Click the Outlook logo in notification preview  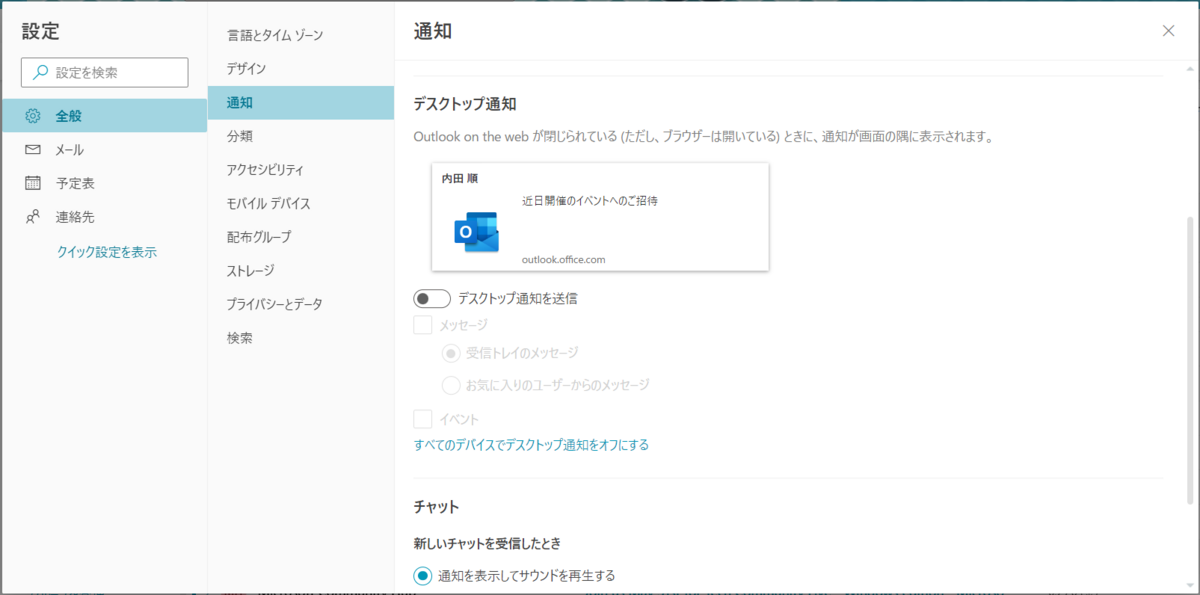tap(476, 232)
